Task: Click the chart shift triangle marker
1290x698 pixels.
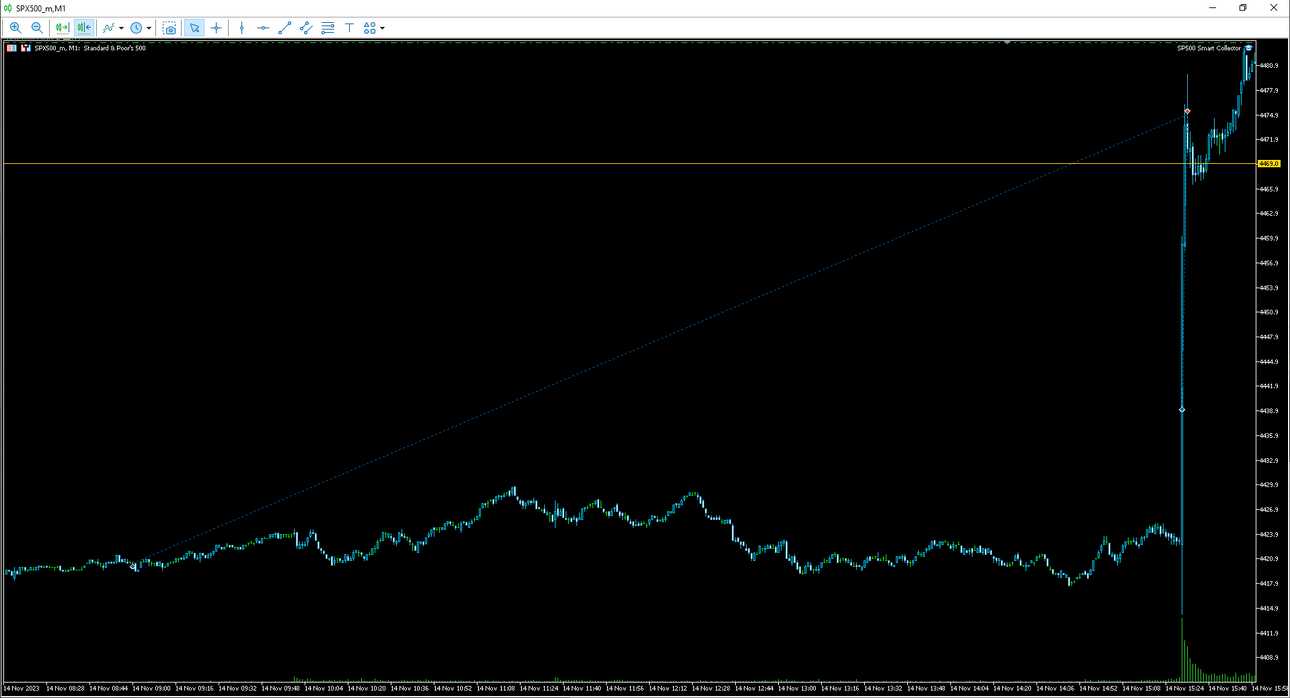Action: point(1007,43)
